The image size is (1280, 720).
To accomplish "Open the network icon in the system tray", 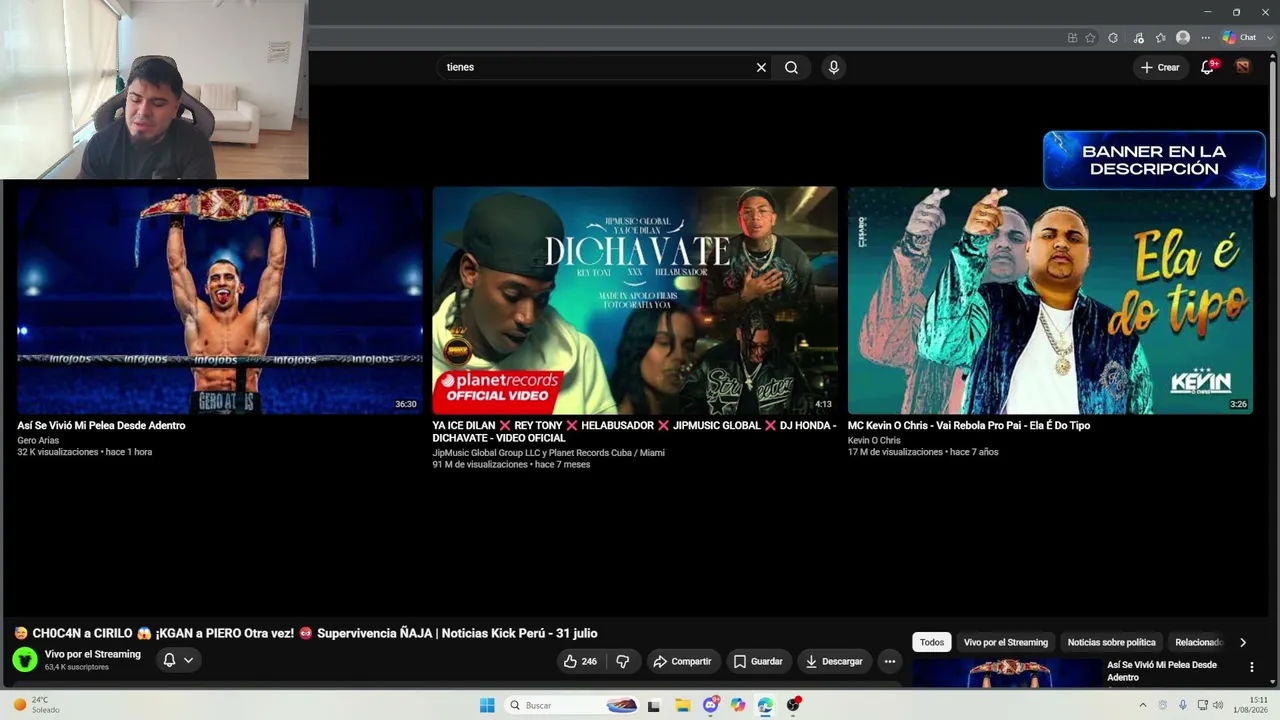I will [x=1202, y=705].
